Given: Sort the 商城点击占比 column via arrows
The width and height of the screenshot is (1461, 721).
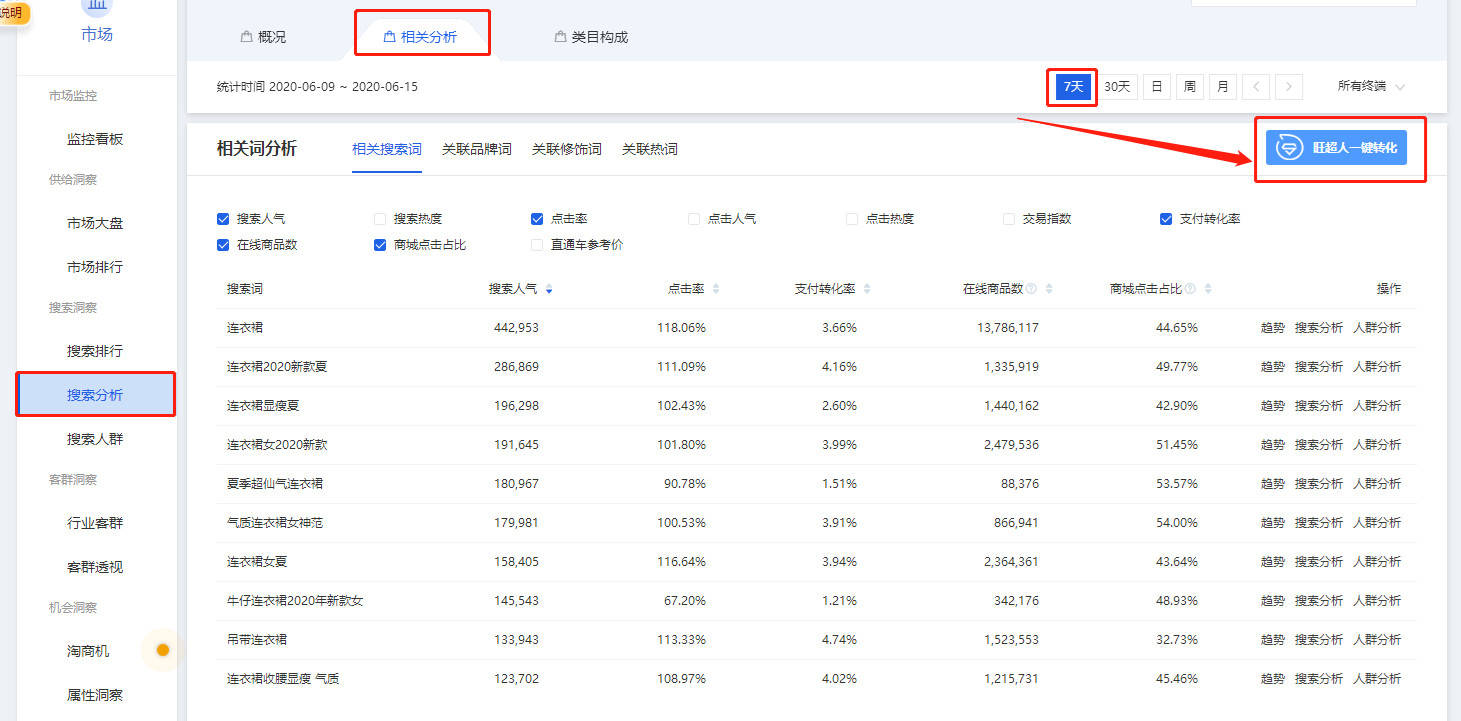Looking at the screenshot, I should click(1208, 289).
